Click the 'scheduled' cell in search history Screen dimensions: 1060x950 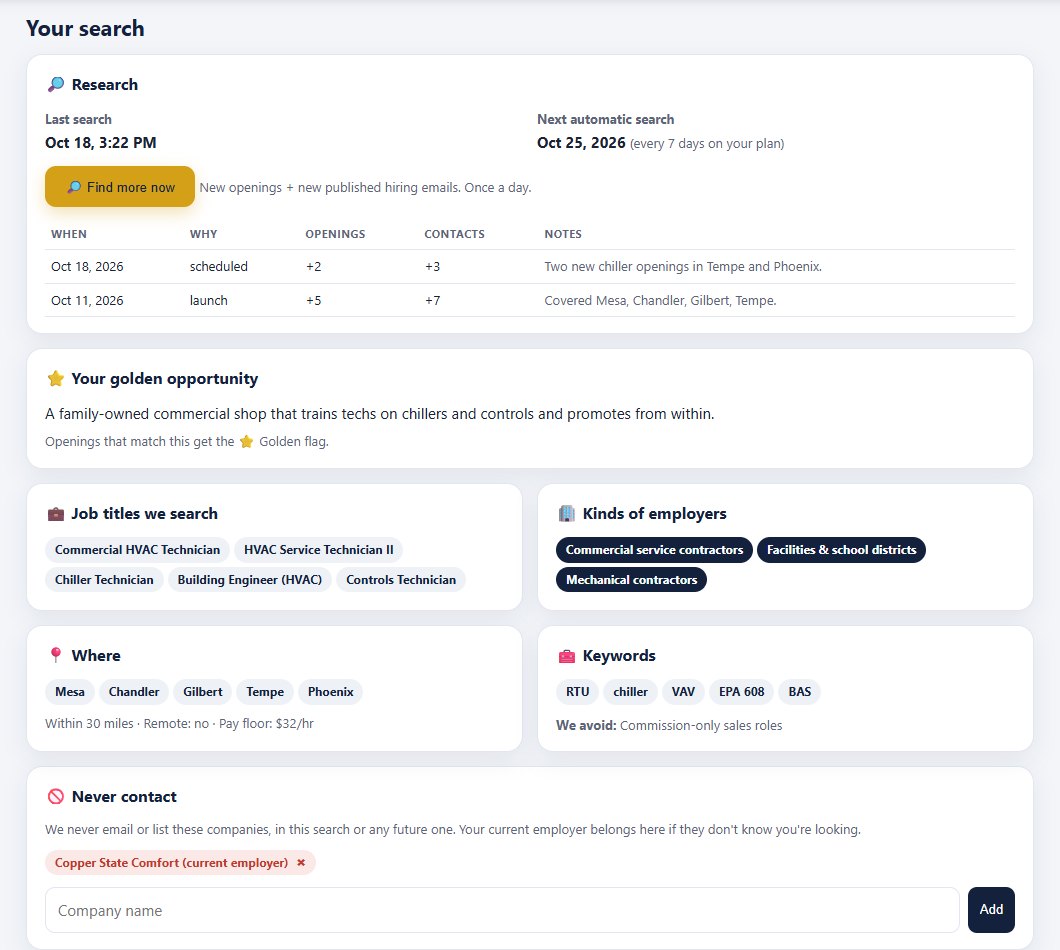tap(218, 266)
